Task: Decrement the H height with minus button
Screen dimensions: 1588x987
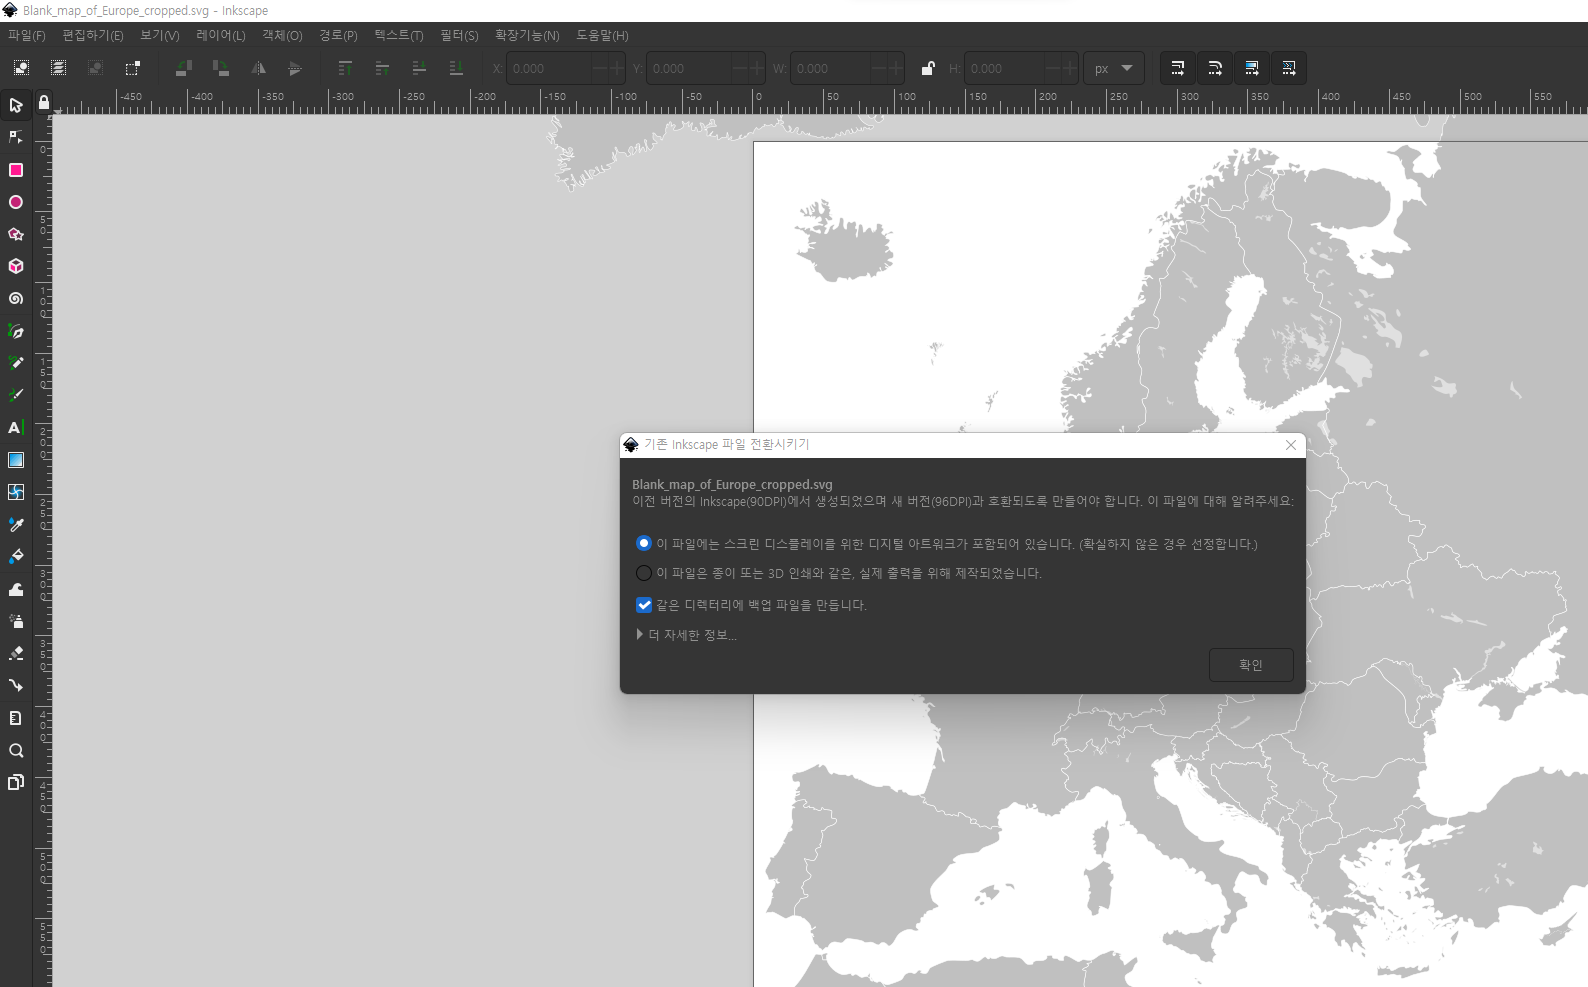Action: tap(1052, 68)
